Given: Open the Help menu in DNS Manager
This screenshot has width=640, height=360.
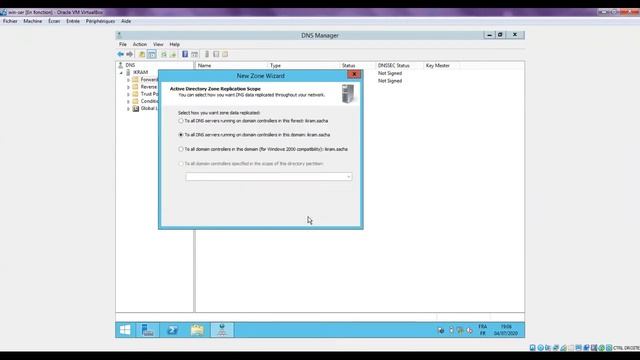Looking at the screenshot, I should coord(174,44).
